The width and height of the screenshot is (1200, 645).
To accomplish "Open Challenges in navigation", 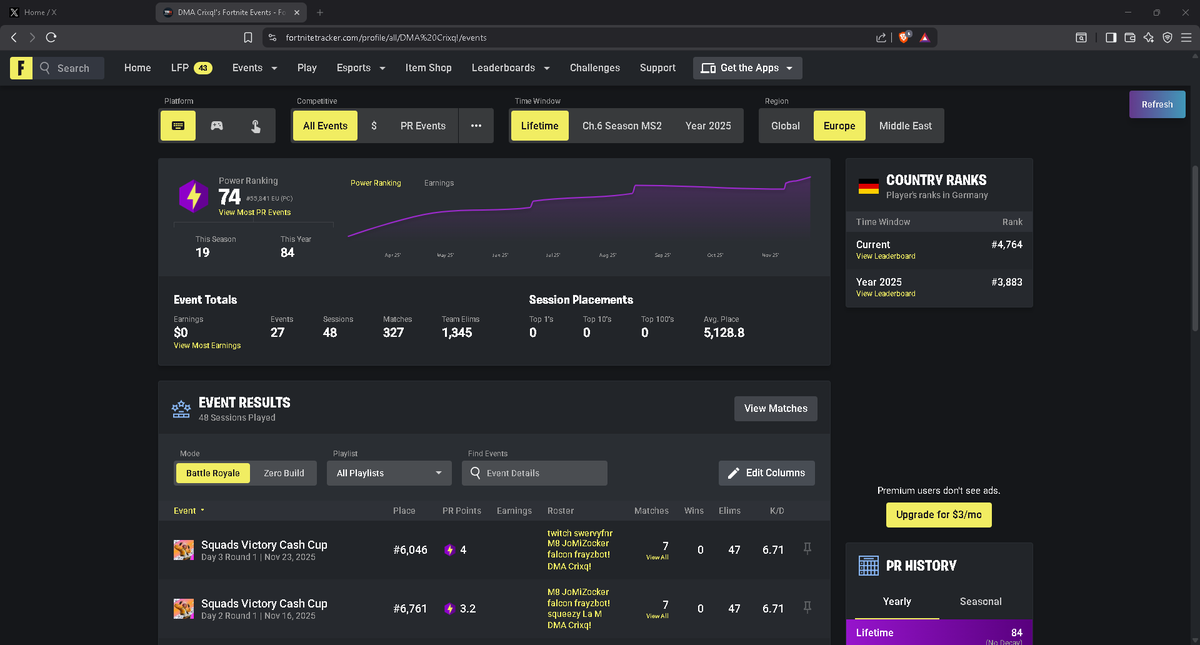I will pos(595,68).
